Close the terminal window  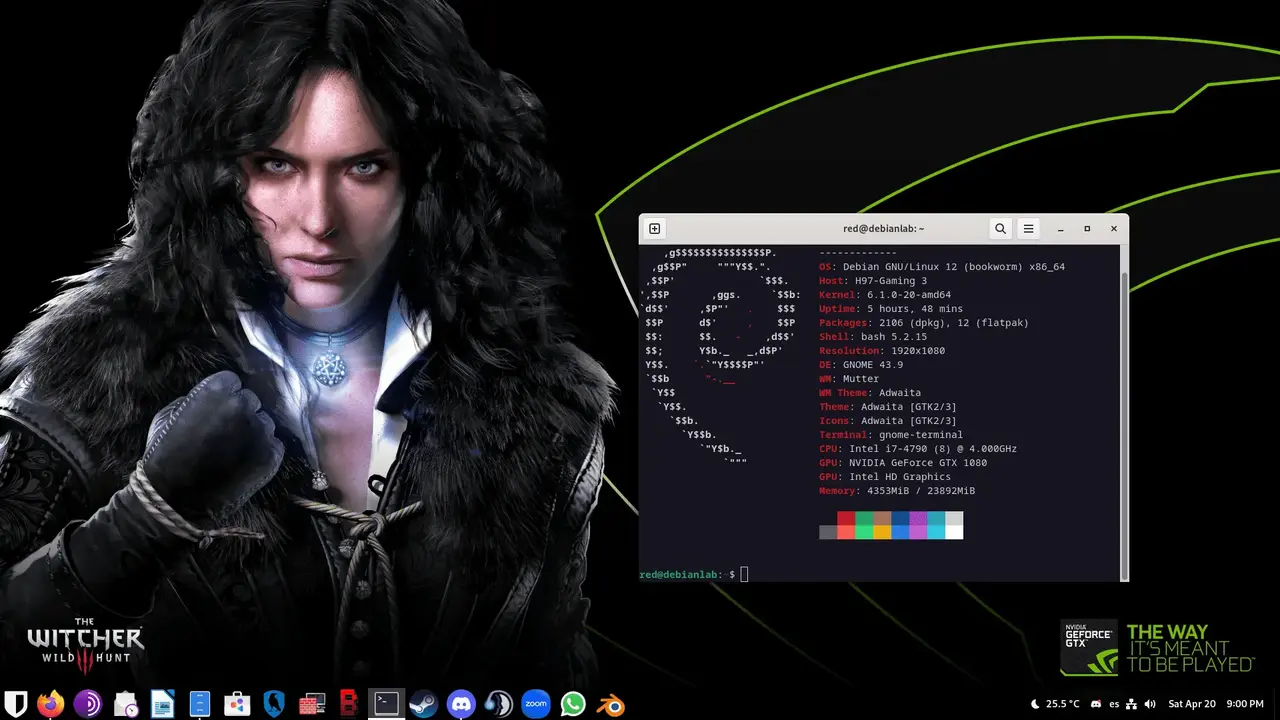(1114, 229)
